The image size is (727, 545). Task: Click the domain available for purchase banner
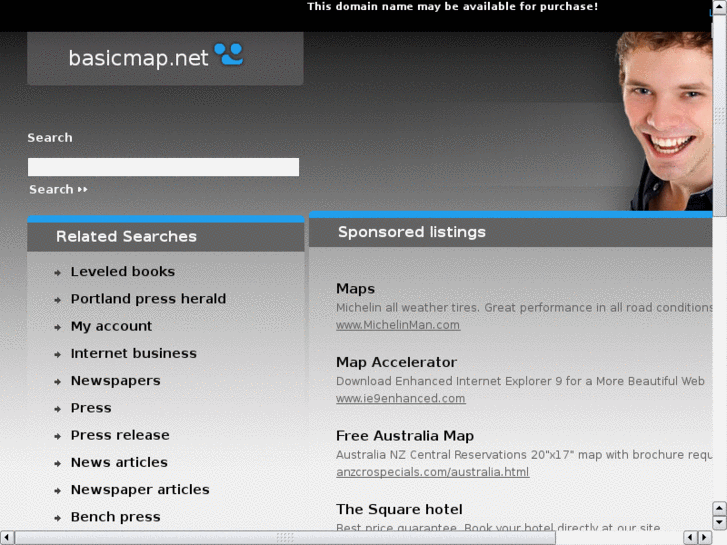tap(453, 6)
